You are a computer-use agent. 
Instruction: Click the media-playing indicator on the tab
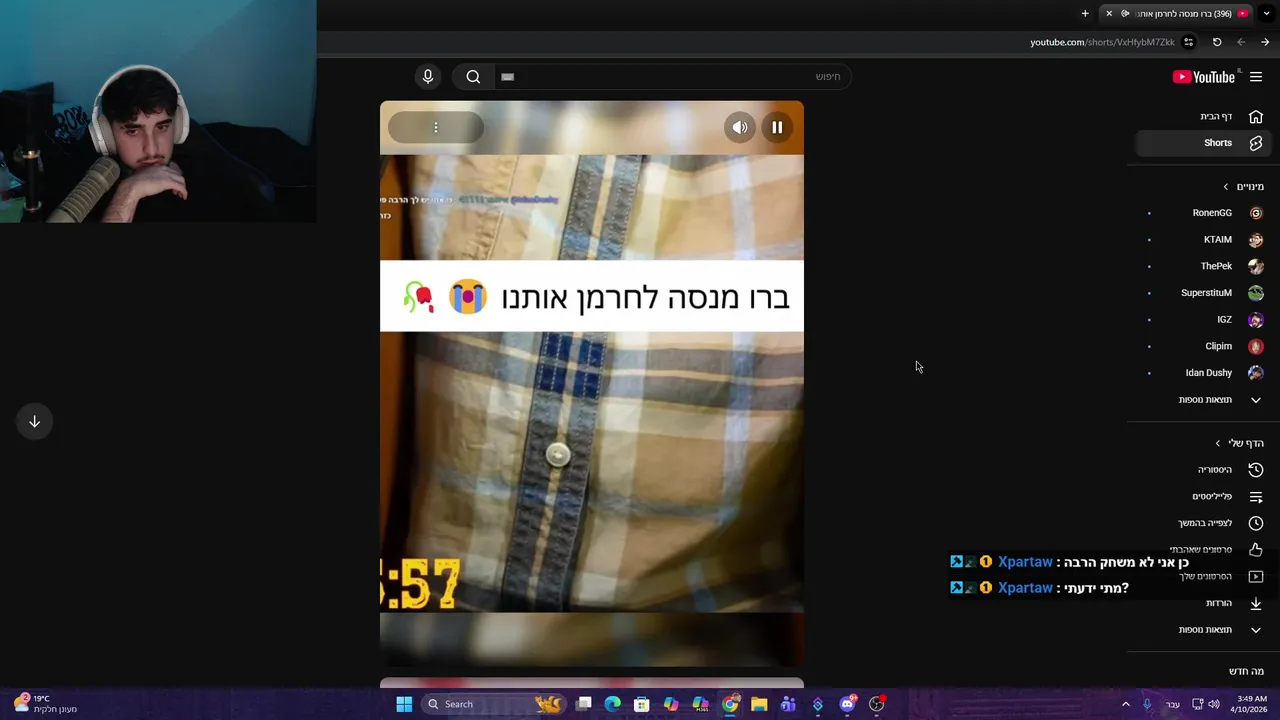pyautogui.click(x=1126, y=14)
